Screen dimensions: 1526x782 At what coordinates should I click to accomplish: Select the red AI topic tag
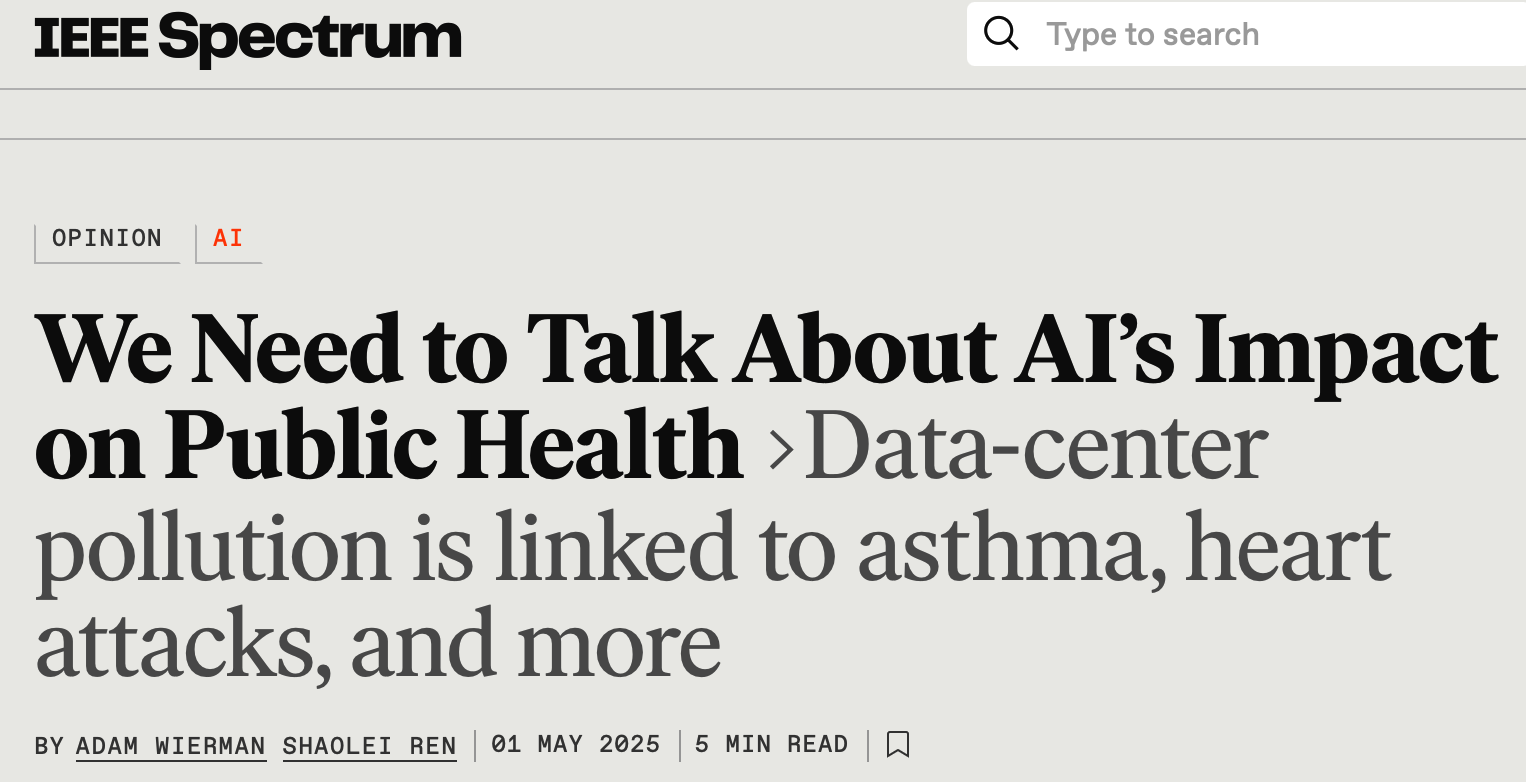point(228,239)
